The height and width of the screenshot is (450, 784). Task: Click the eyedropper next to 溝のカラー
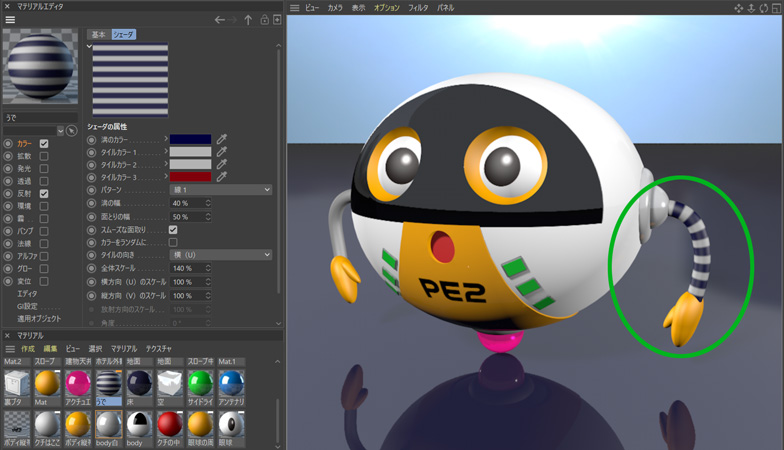(222, 139)
